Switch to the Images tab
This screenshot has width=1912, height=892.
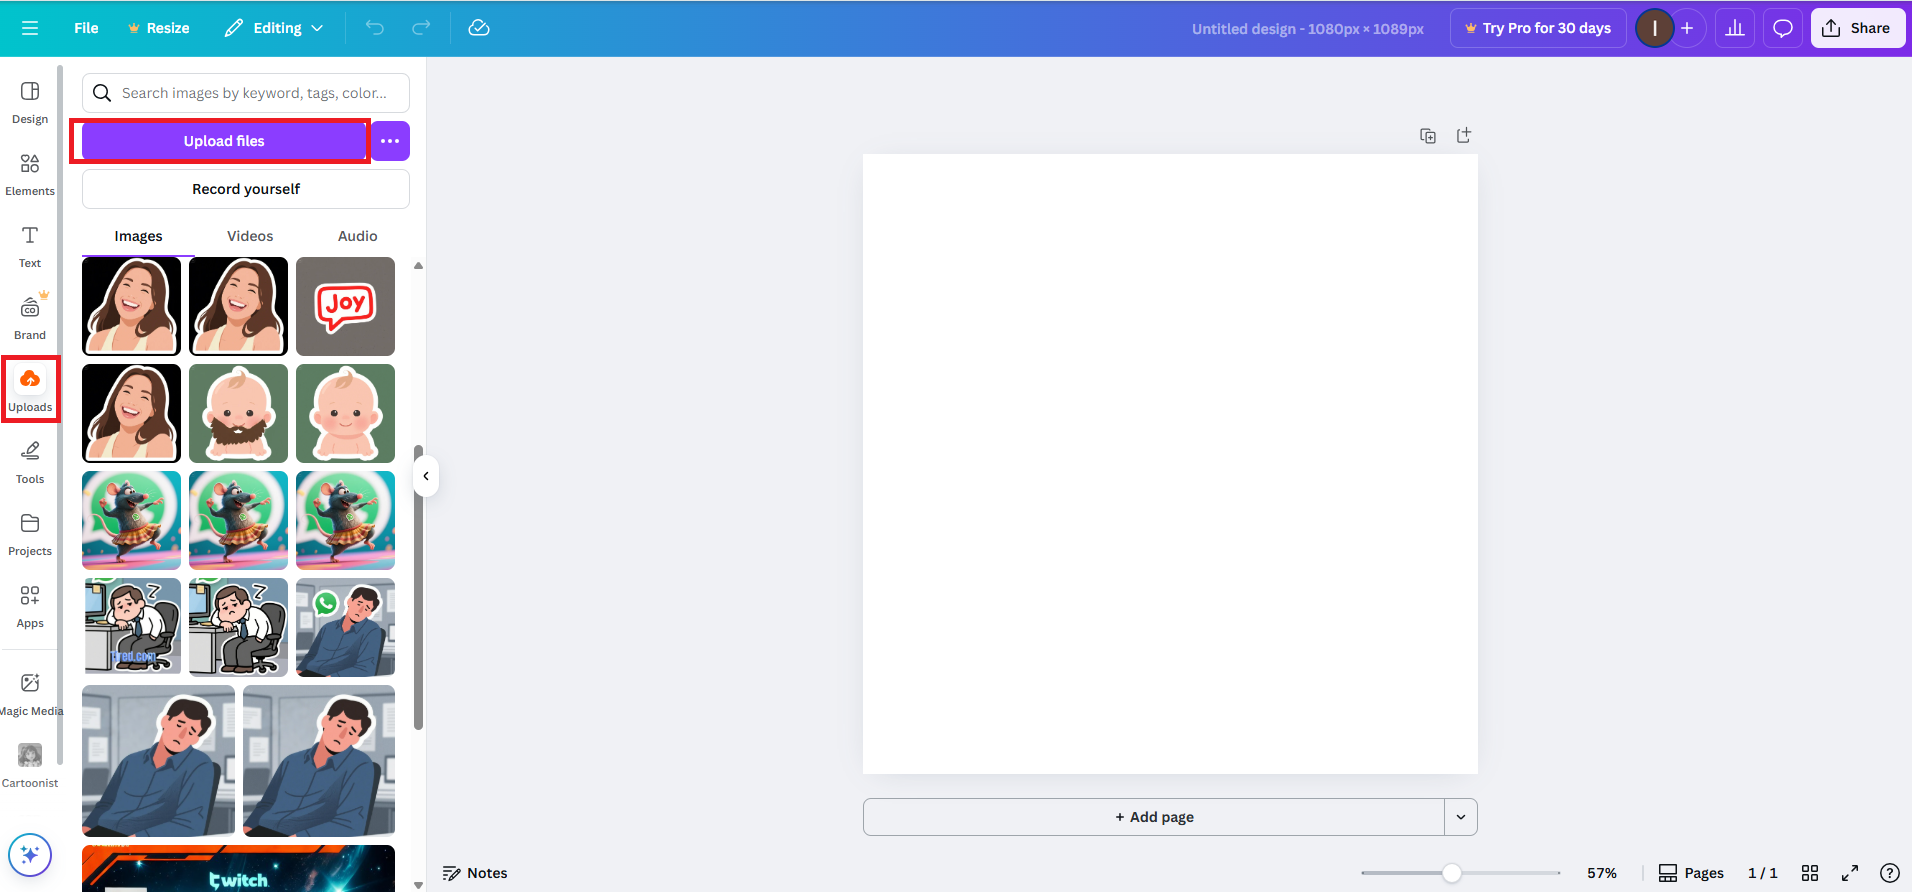pos(138,236)
